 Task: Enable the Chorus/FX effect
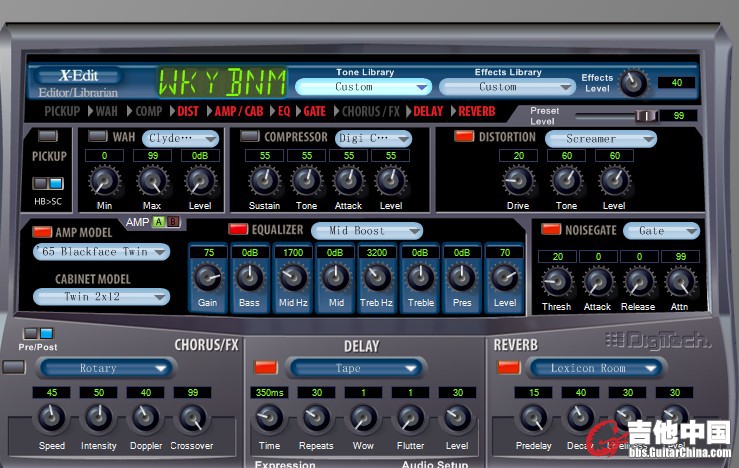pos(14,367)
